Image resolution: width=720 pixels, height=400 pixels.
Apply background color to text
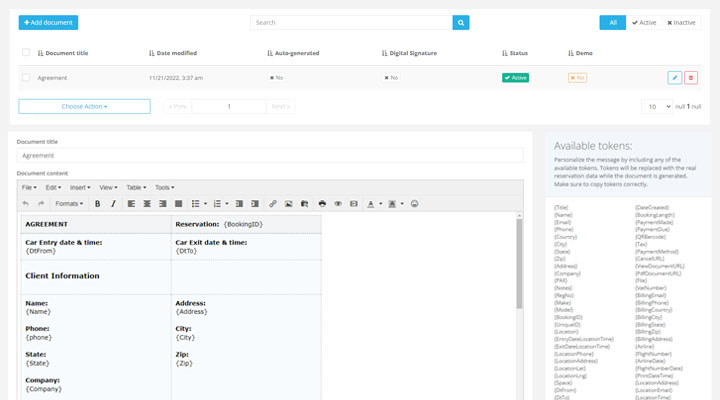[392, 203]
